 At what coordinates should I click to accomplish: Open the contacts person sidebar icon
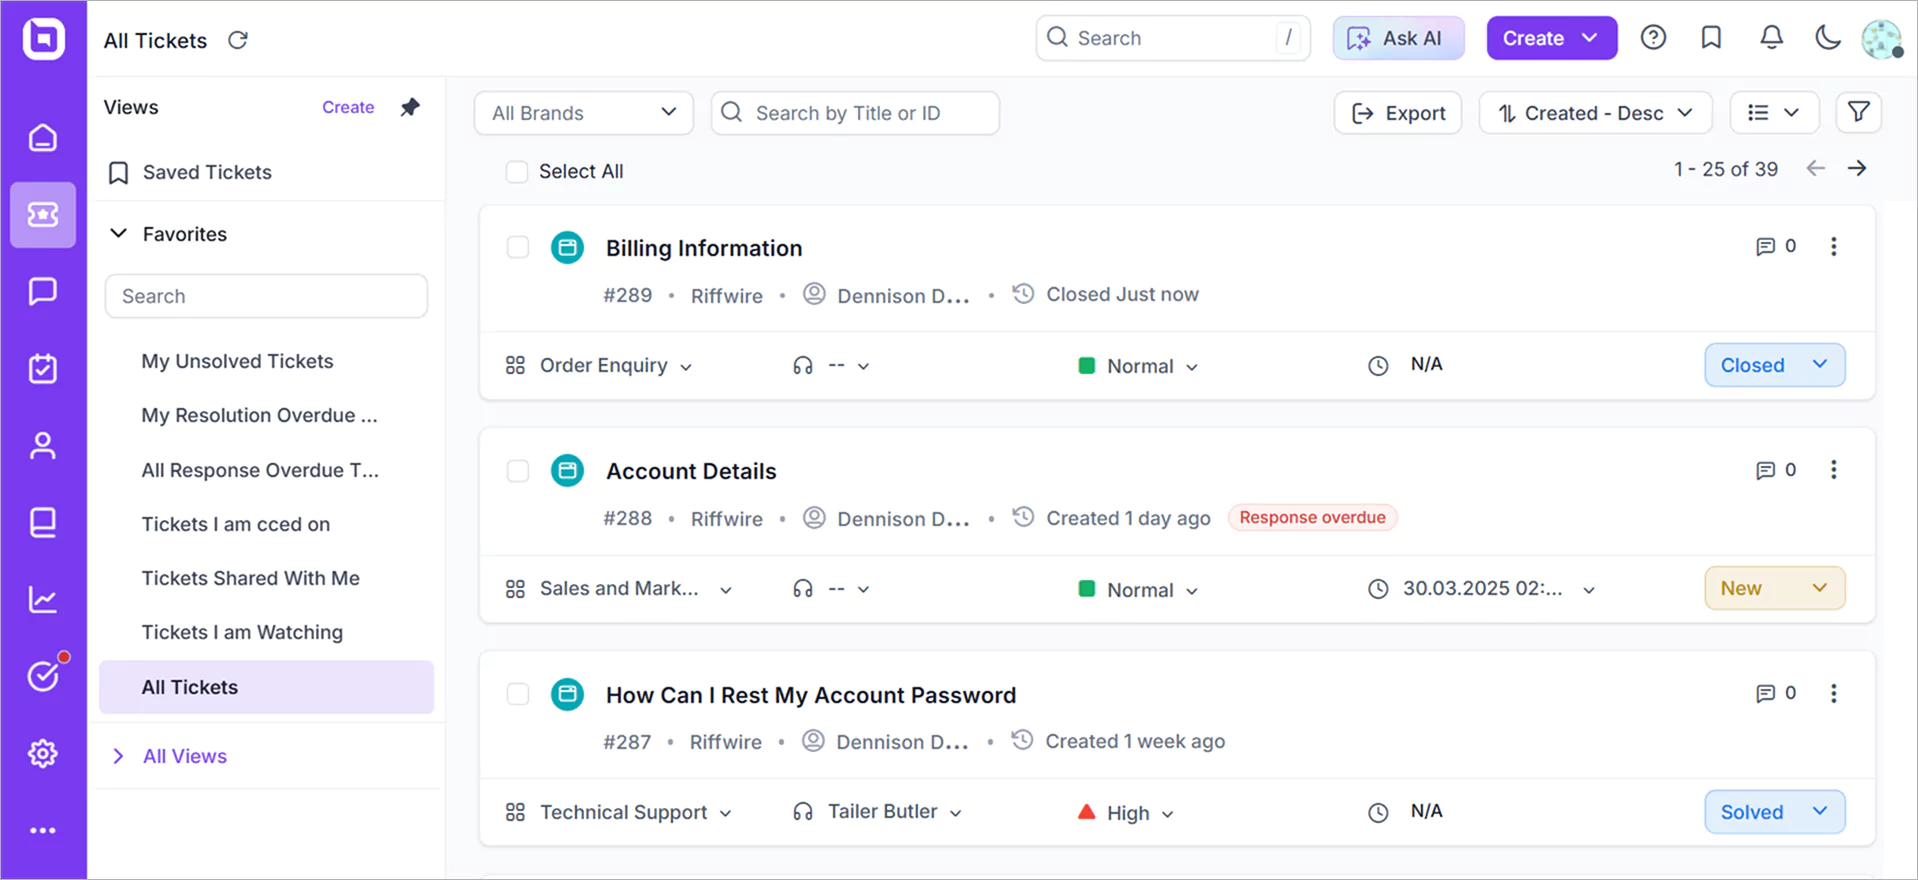pos(43,445)
